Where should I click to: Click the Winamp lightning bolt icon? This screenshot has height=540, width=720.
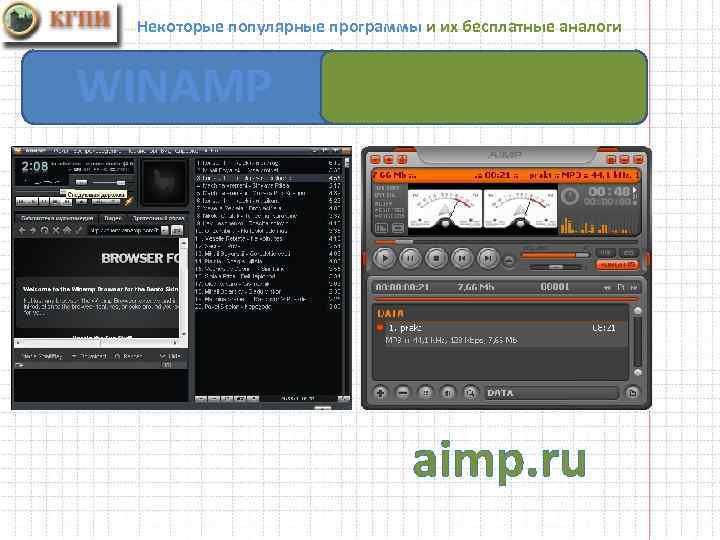(x=129, y=201)
